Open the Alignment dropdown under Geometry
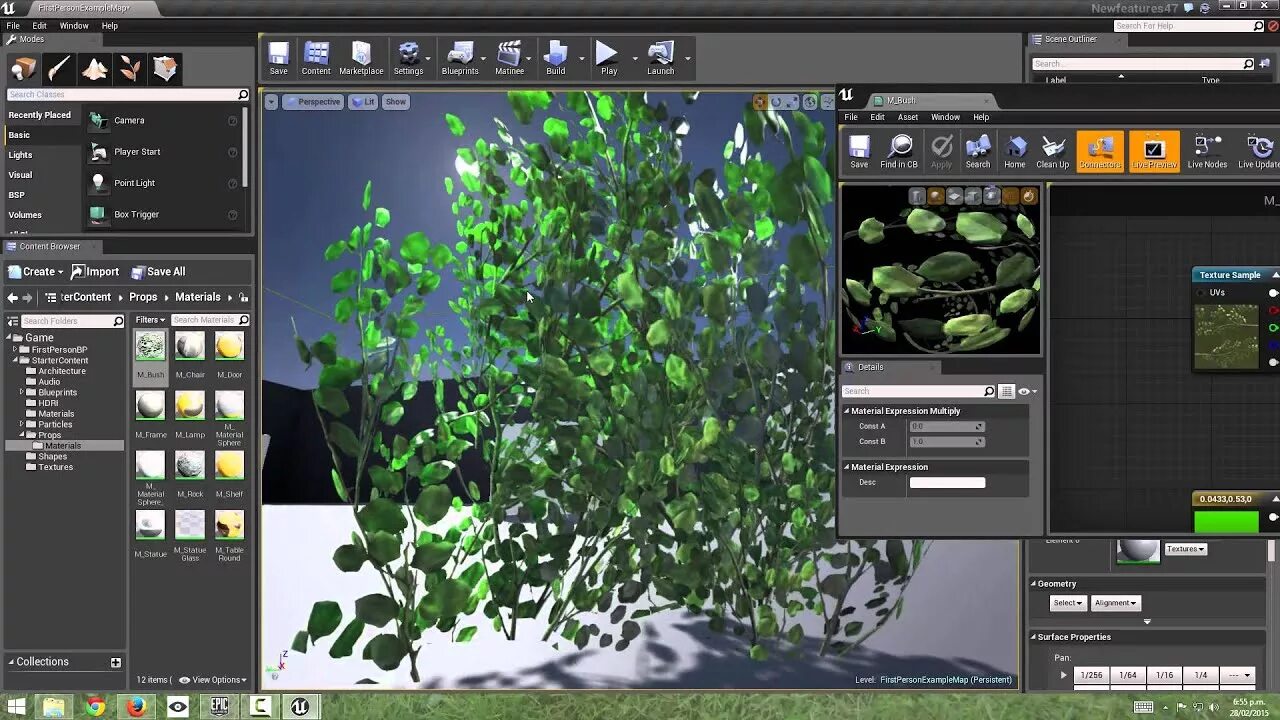The height and width of the screenshot is (720, 1280). pyautogui.click(x=1115, y=603)
